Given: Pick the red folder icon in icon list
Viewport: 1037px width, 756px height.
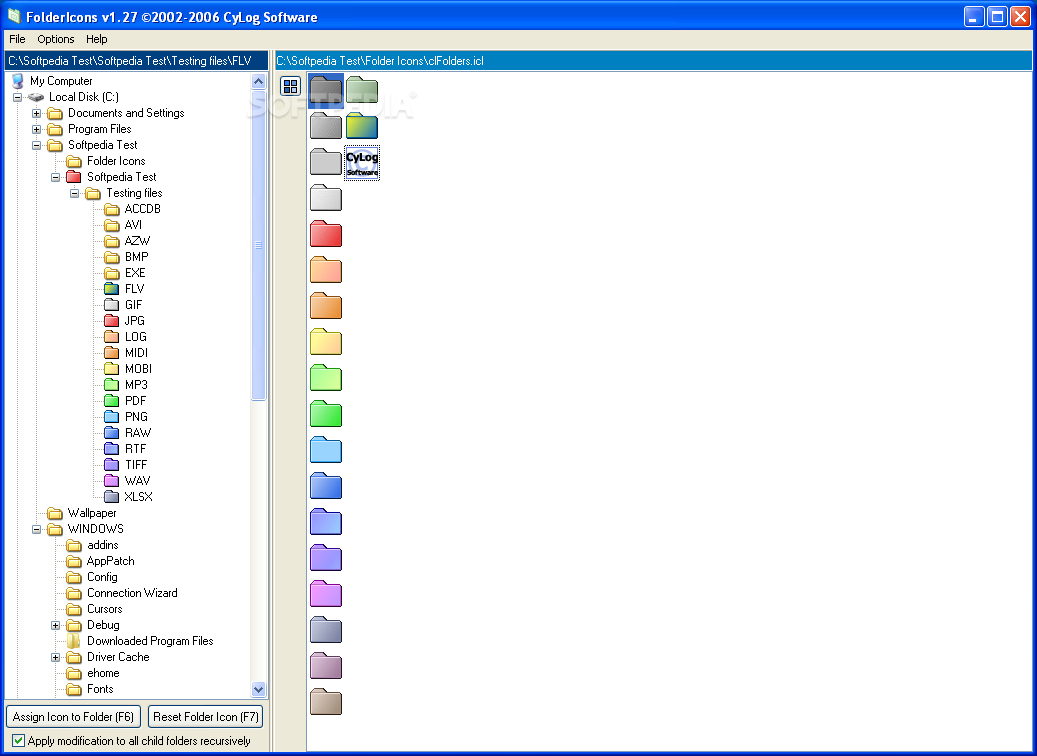Looking at the screenshot, I should pyautogui.click(x=326, y=233).
